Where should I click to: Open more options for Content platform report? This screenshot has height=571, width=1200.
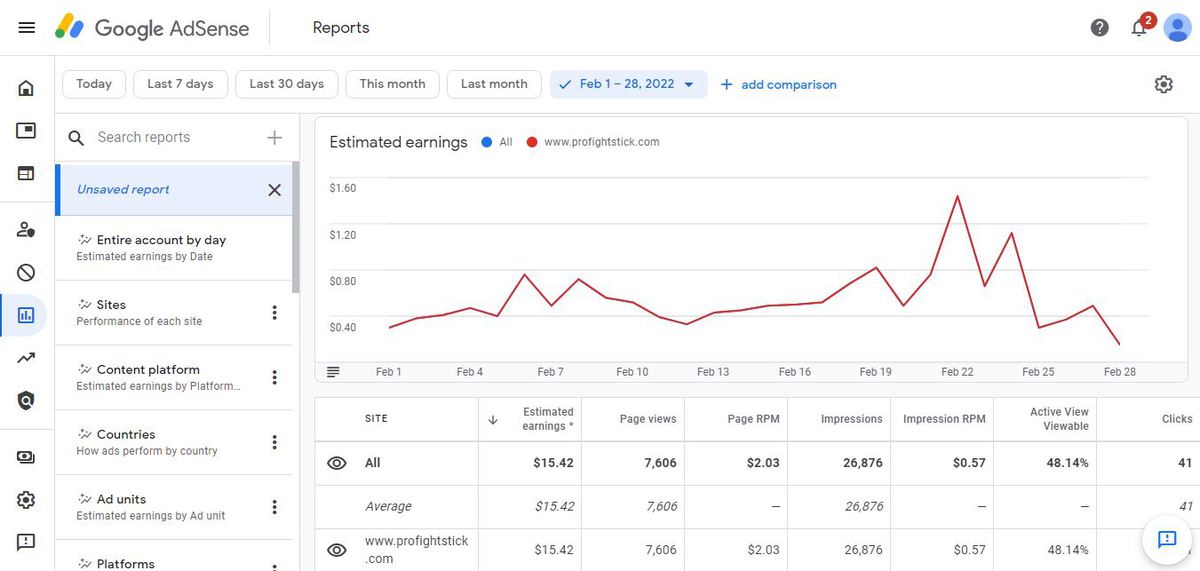(x=275, y=378)
